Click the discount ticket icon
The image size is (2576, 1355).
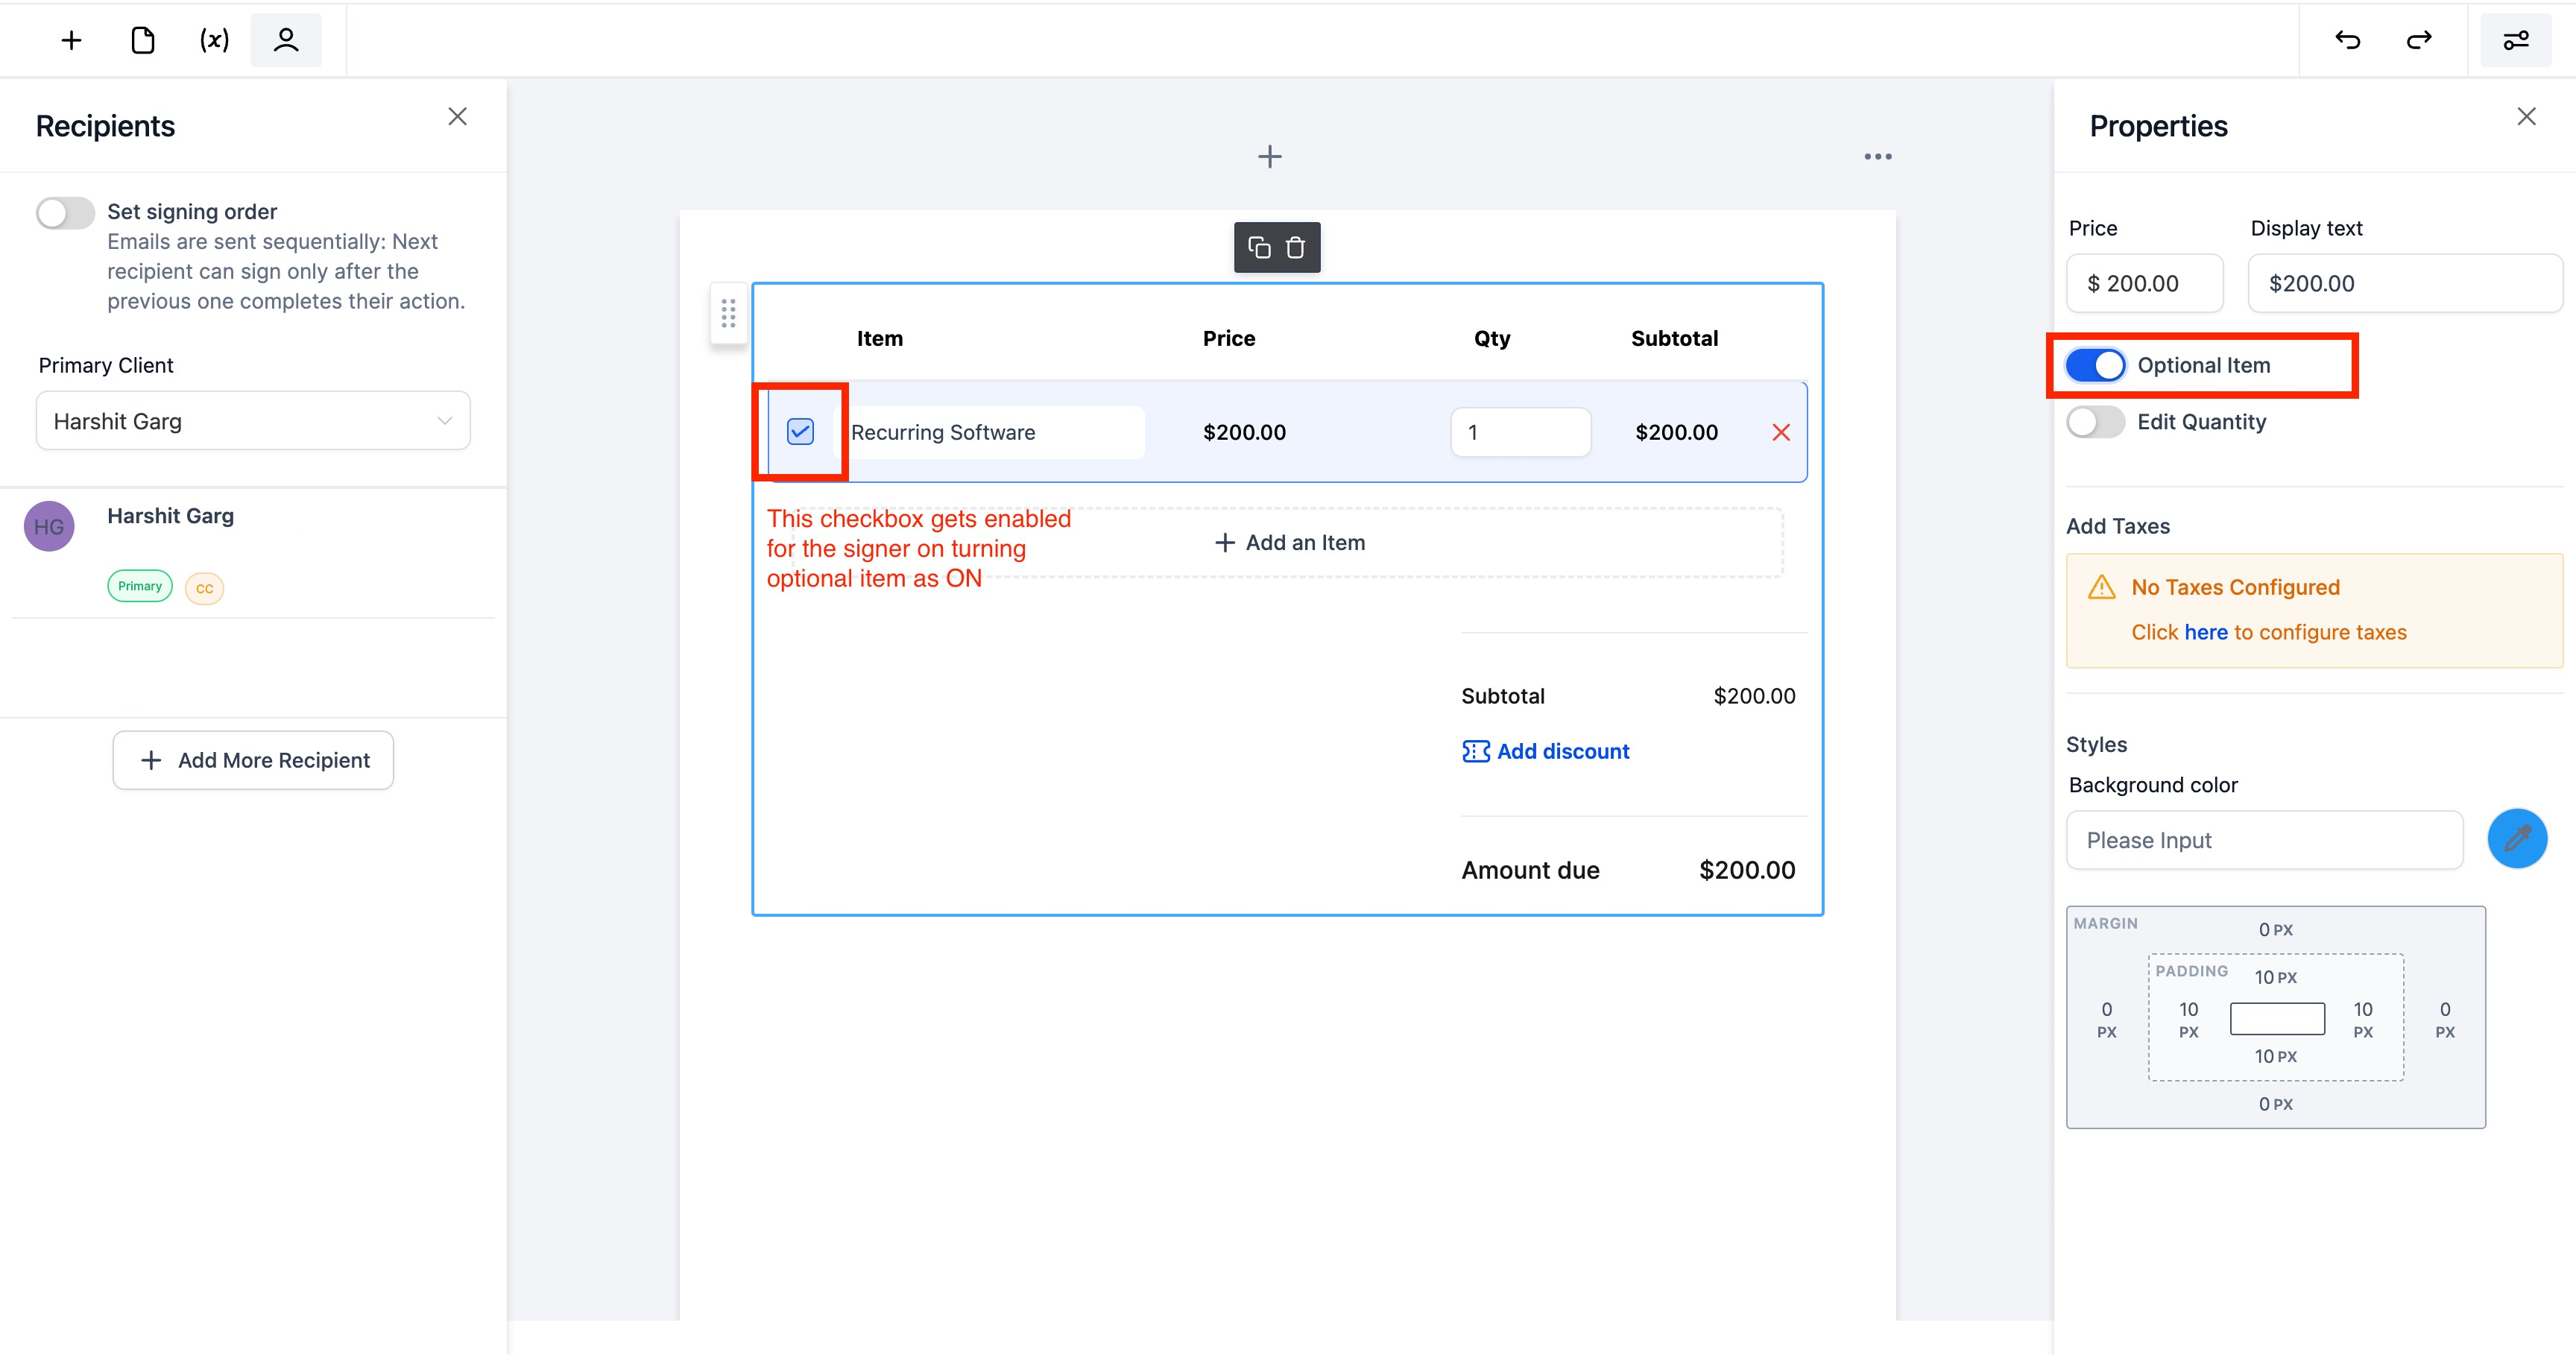[1475, 751]
